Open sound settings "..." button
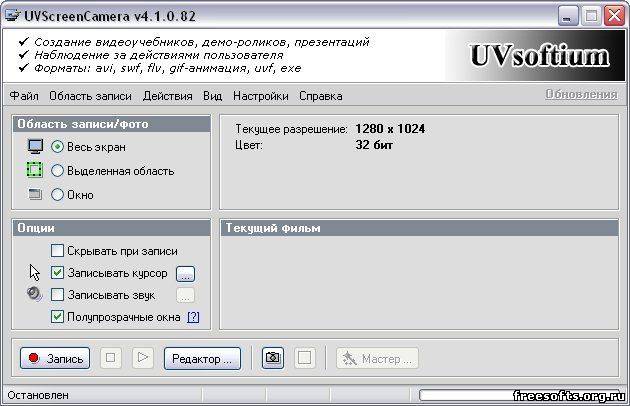 [185, 295]
